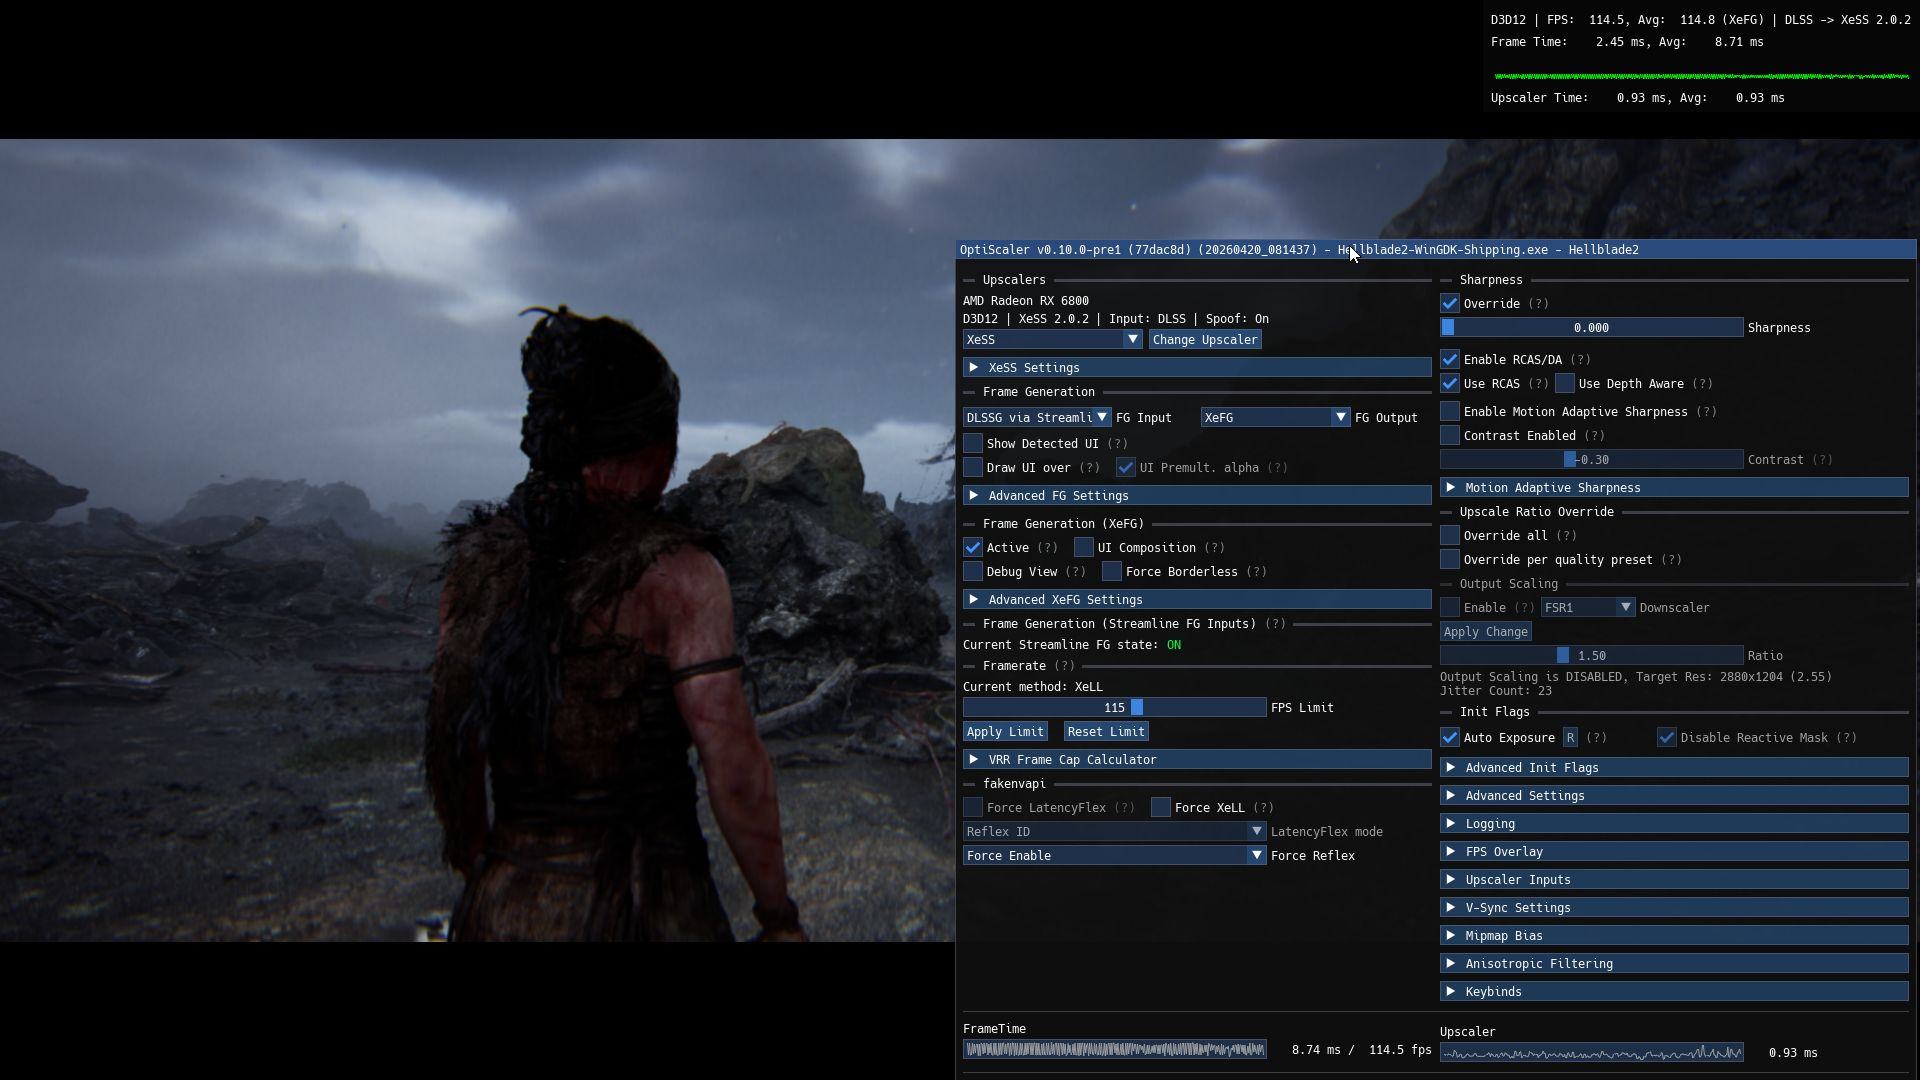Viewport: 1920px width, 1080px height.
Task: Check Override all upscale ratio
Action: (1450, 536)
